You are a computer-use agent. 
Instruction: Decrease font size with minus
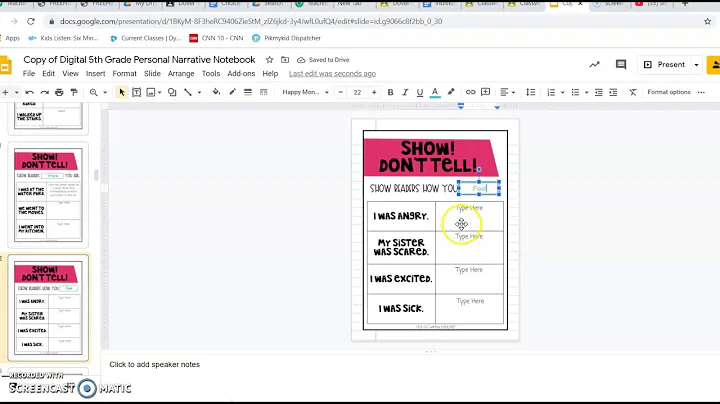click(341, 92)
